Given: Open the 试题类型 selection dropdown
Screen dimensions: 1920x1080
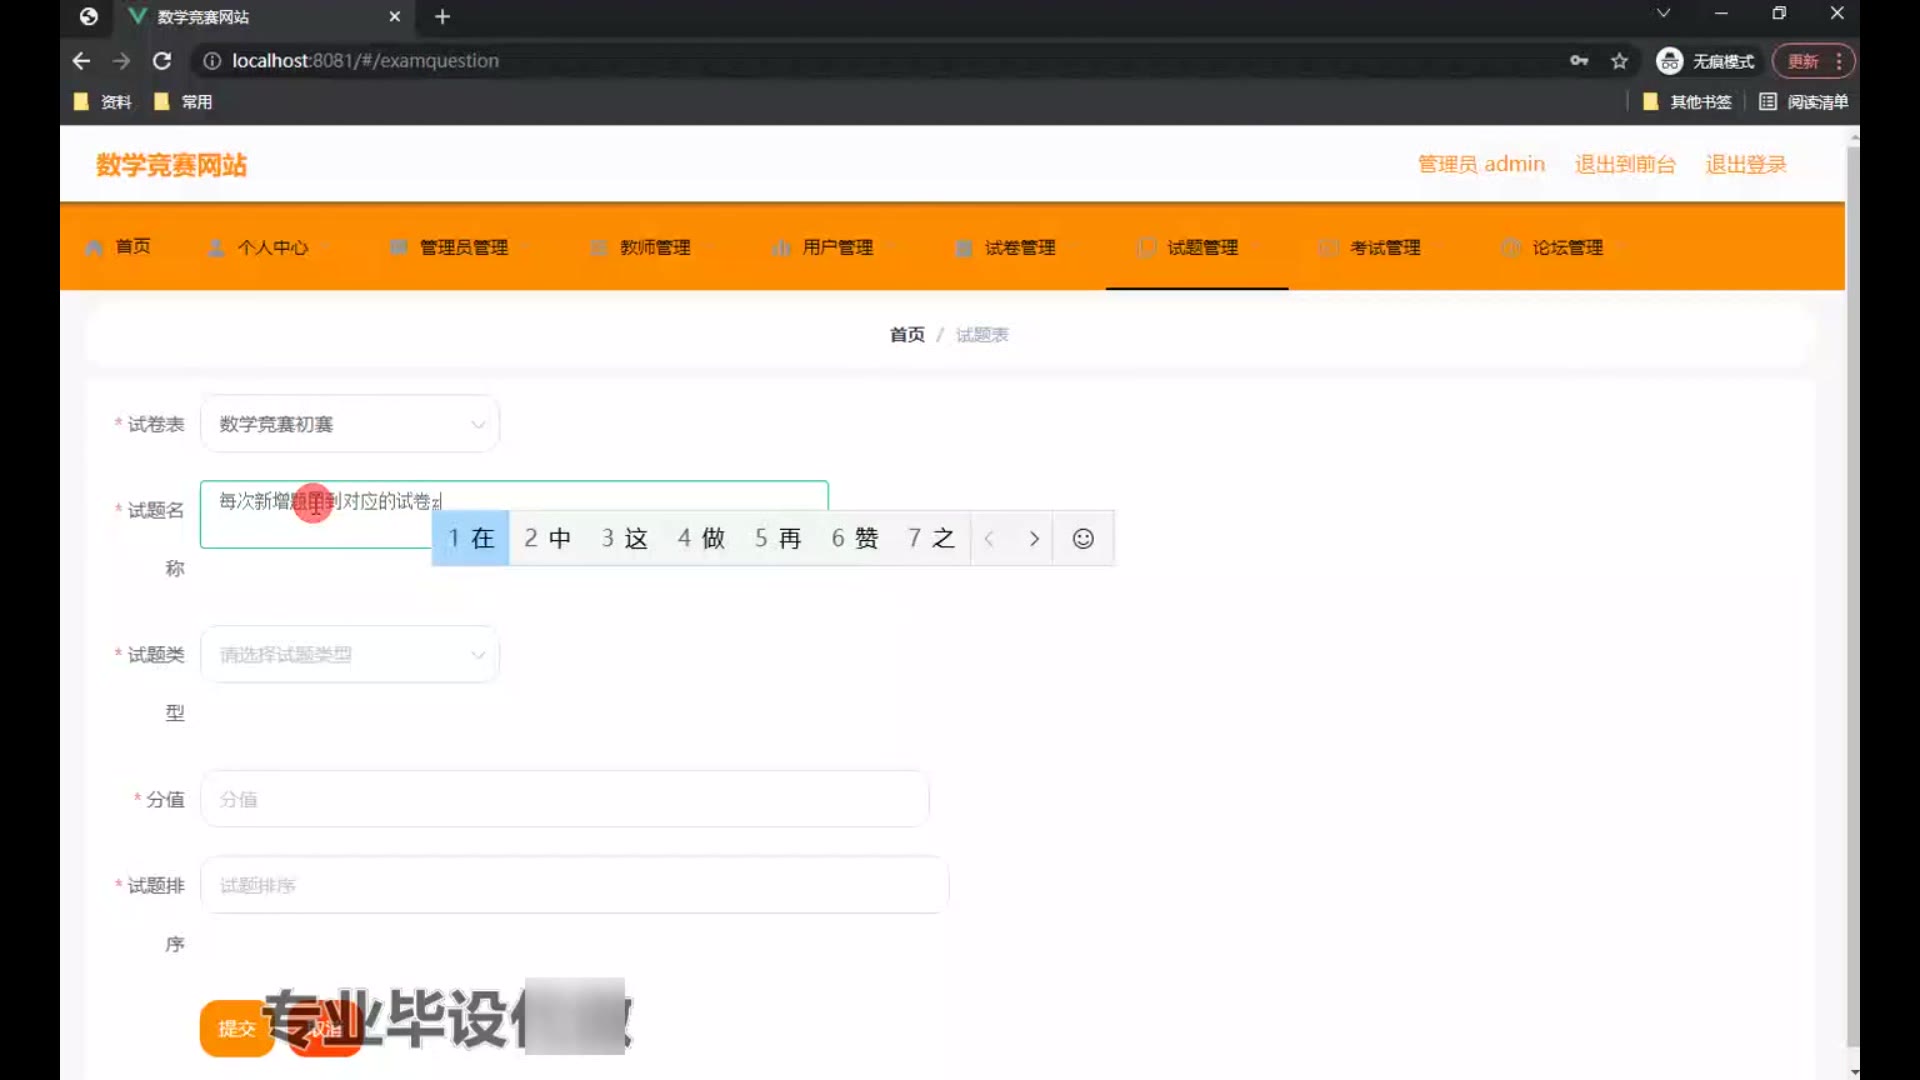Looking at the screenshot, I should tap(350, 655).
